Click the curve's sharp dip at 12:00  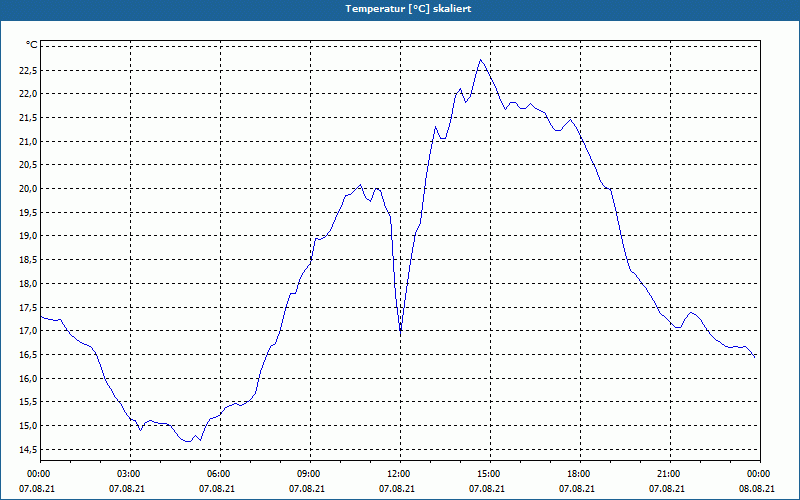click(x=401, y=332)
